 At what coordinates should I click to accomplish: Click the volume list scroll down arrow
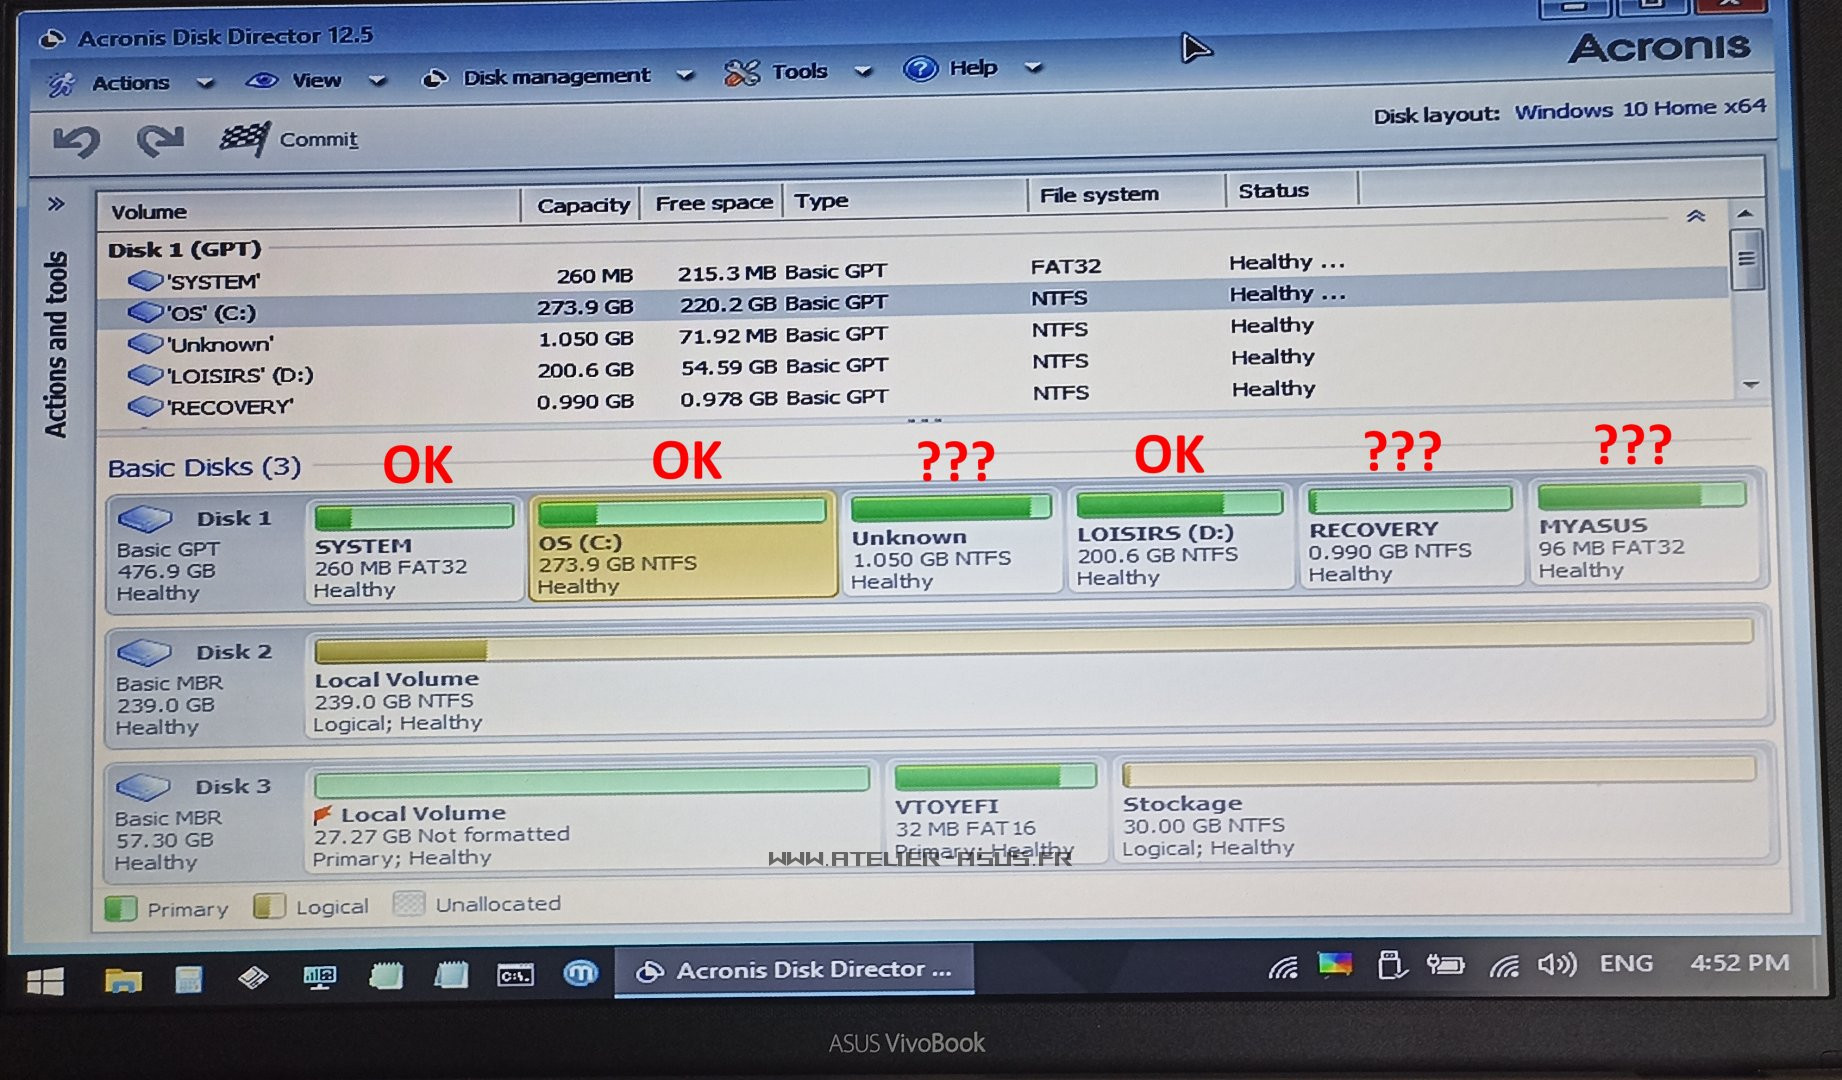coord(1750,385)
